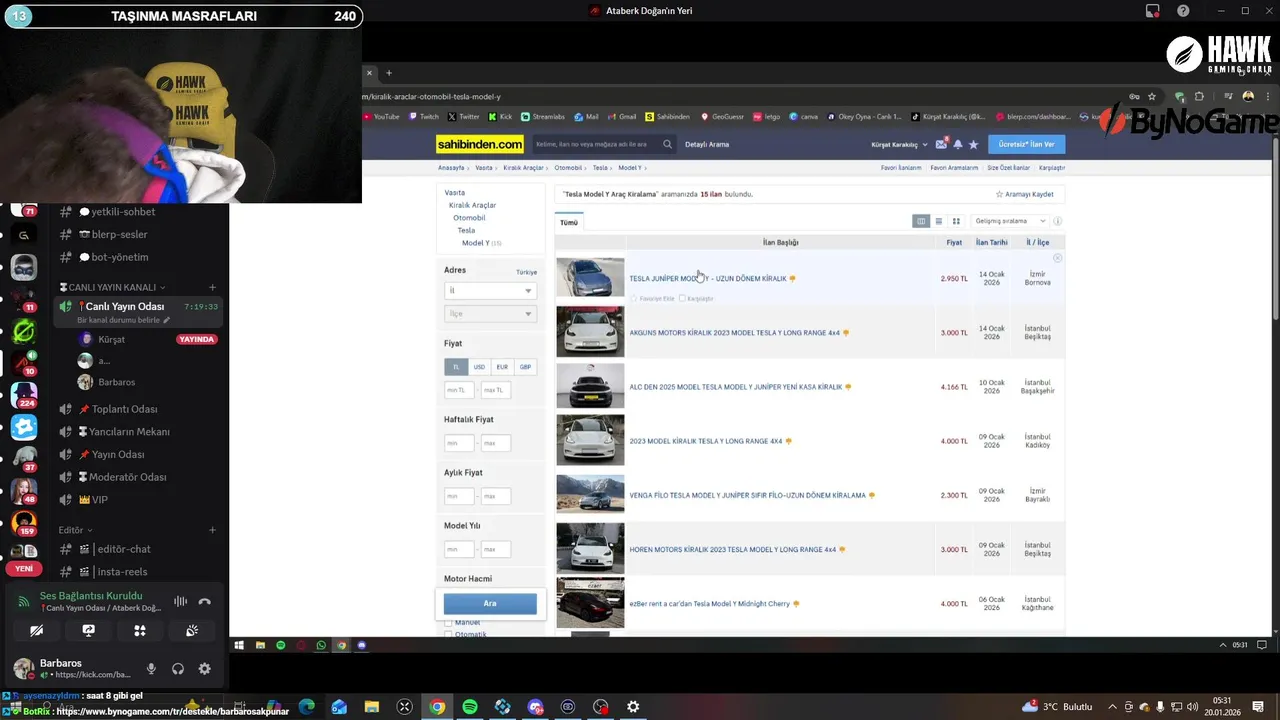
Task: Open Microsoft Edge from the taskbar
Action: [x=307, y=707]
